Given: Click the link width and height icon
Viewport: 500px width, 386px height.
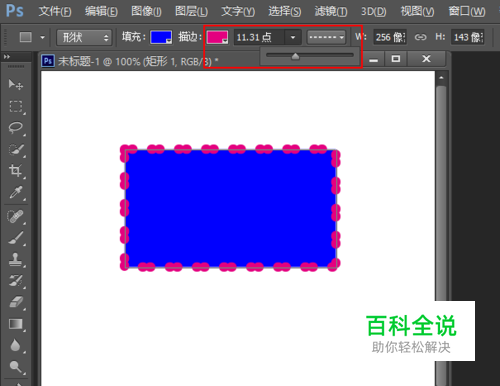Looking at the screenshot, I should point(420,37).
